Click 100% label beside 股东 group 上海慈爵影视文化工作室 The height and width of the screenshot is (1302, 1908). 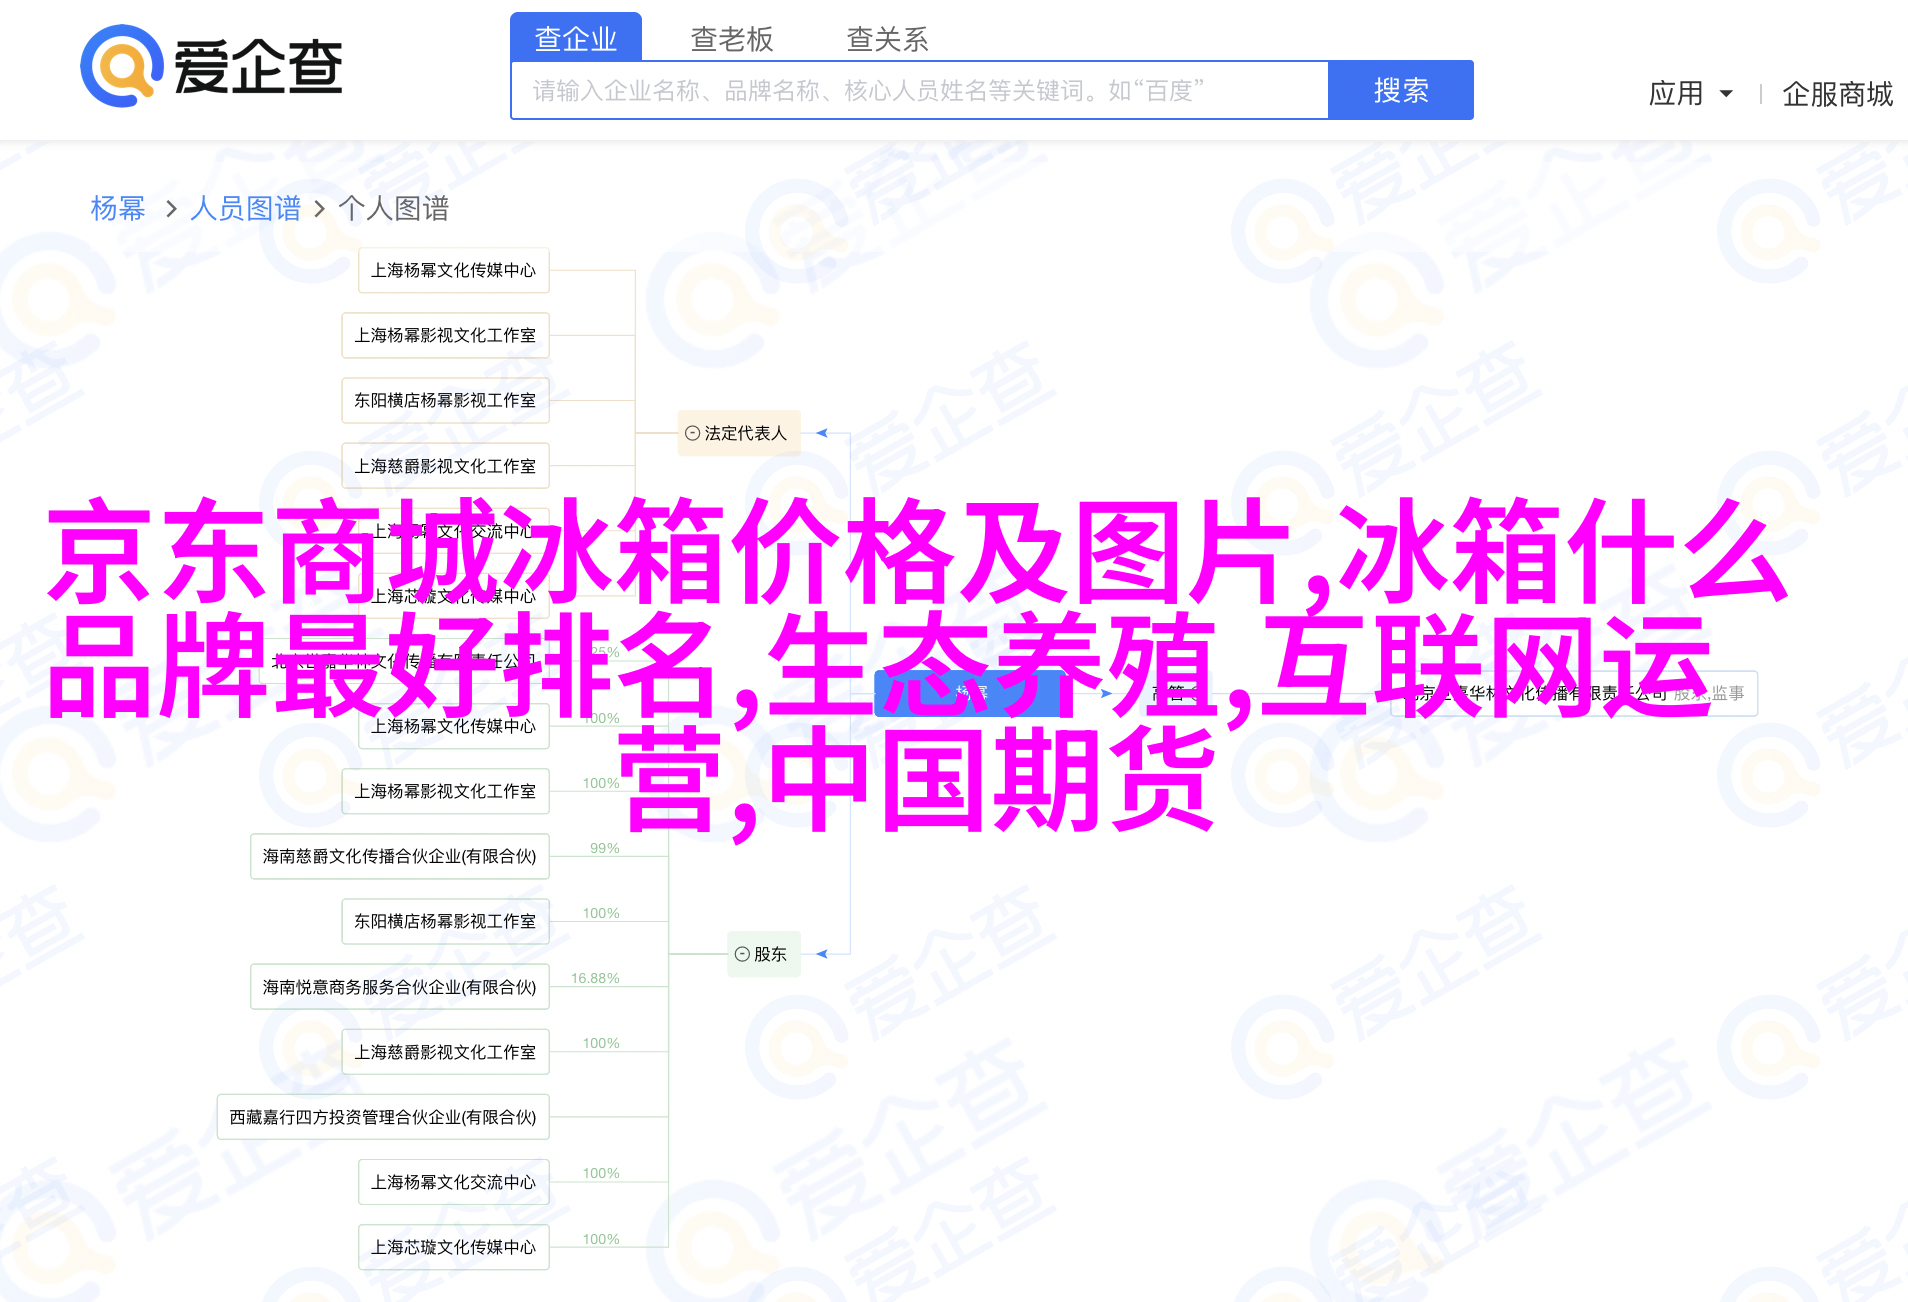pyautogui.click(x=601, y=1043)
